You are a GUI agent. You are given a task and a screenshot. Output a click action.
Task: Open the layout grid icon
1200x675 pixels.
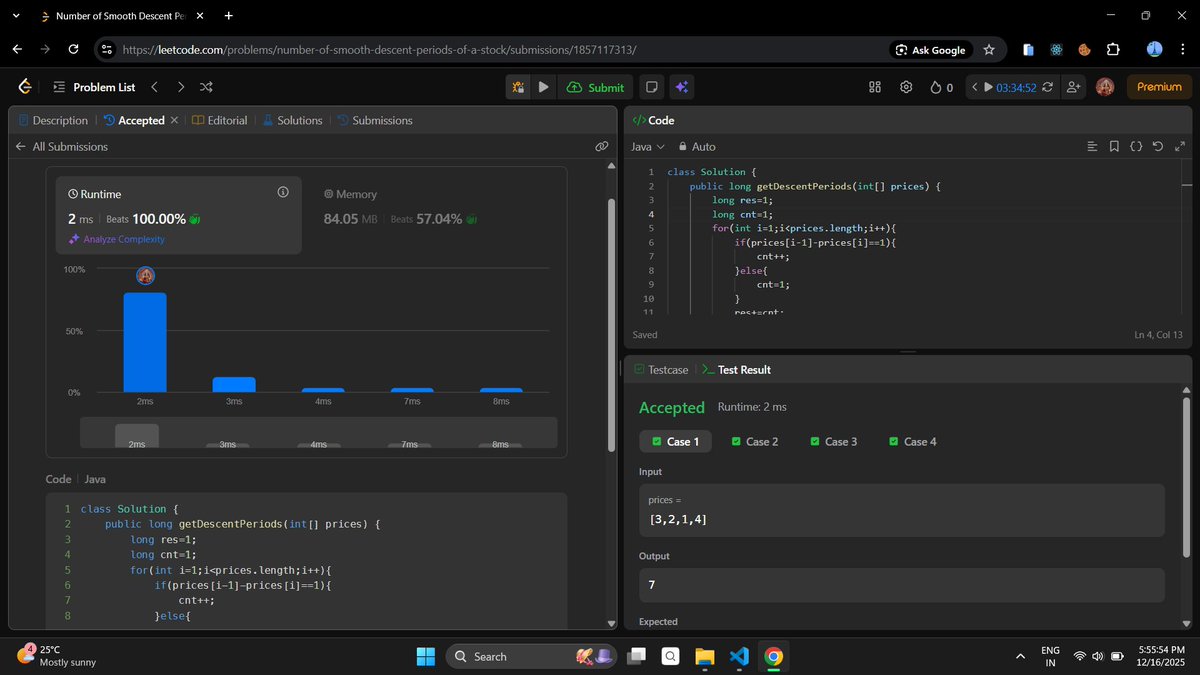[874, 87]
